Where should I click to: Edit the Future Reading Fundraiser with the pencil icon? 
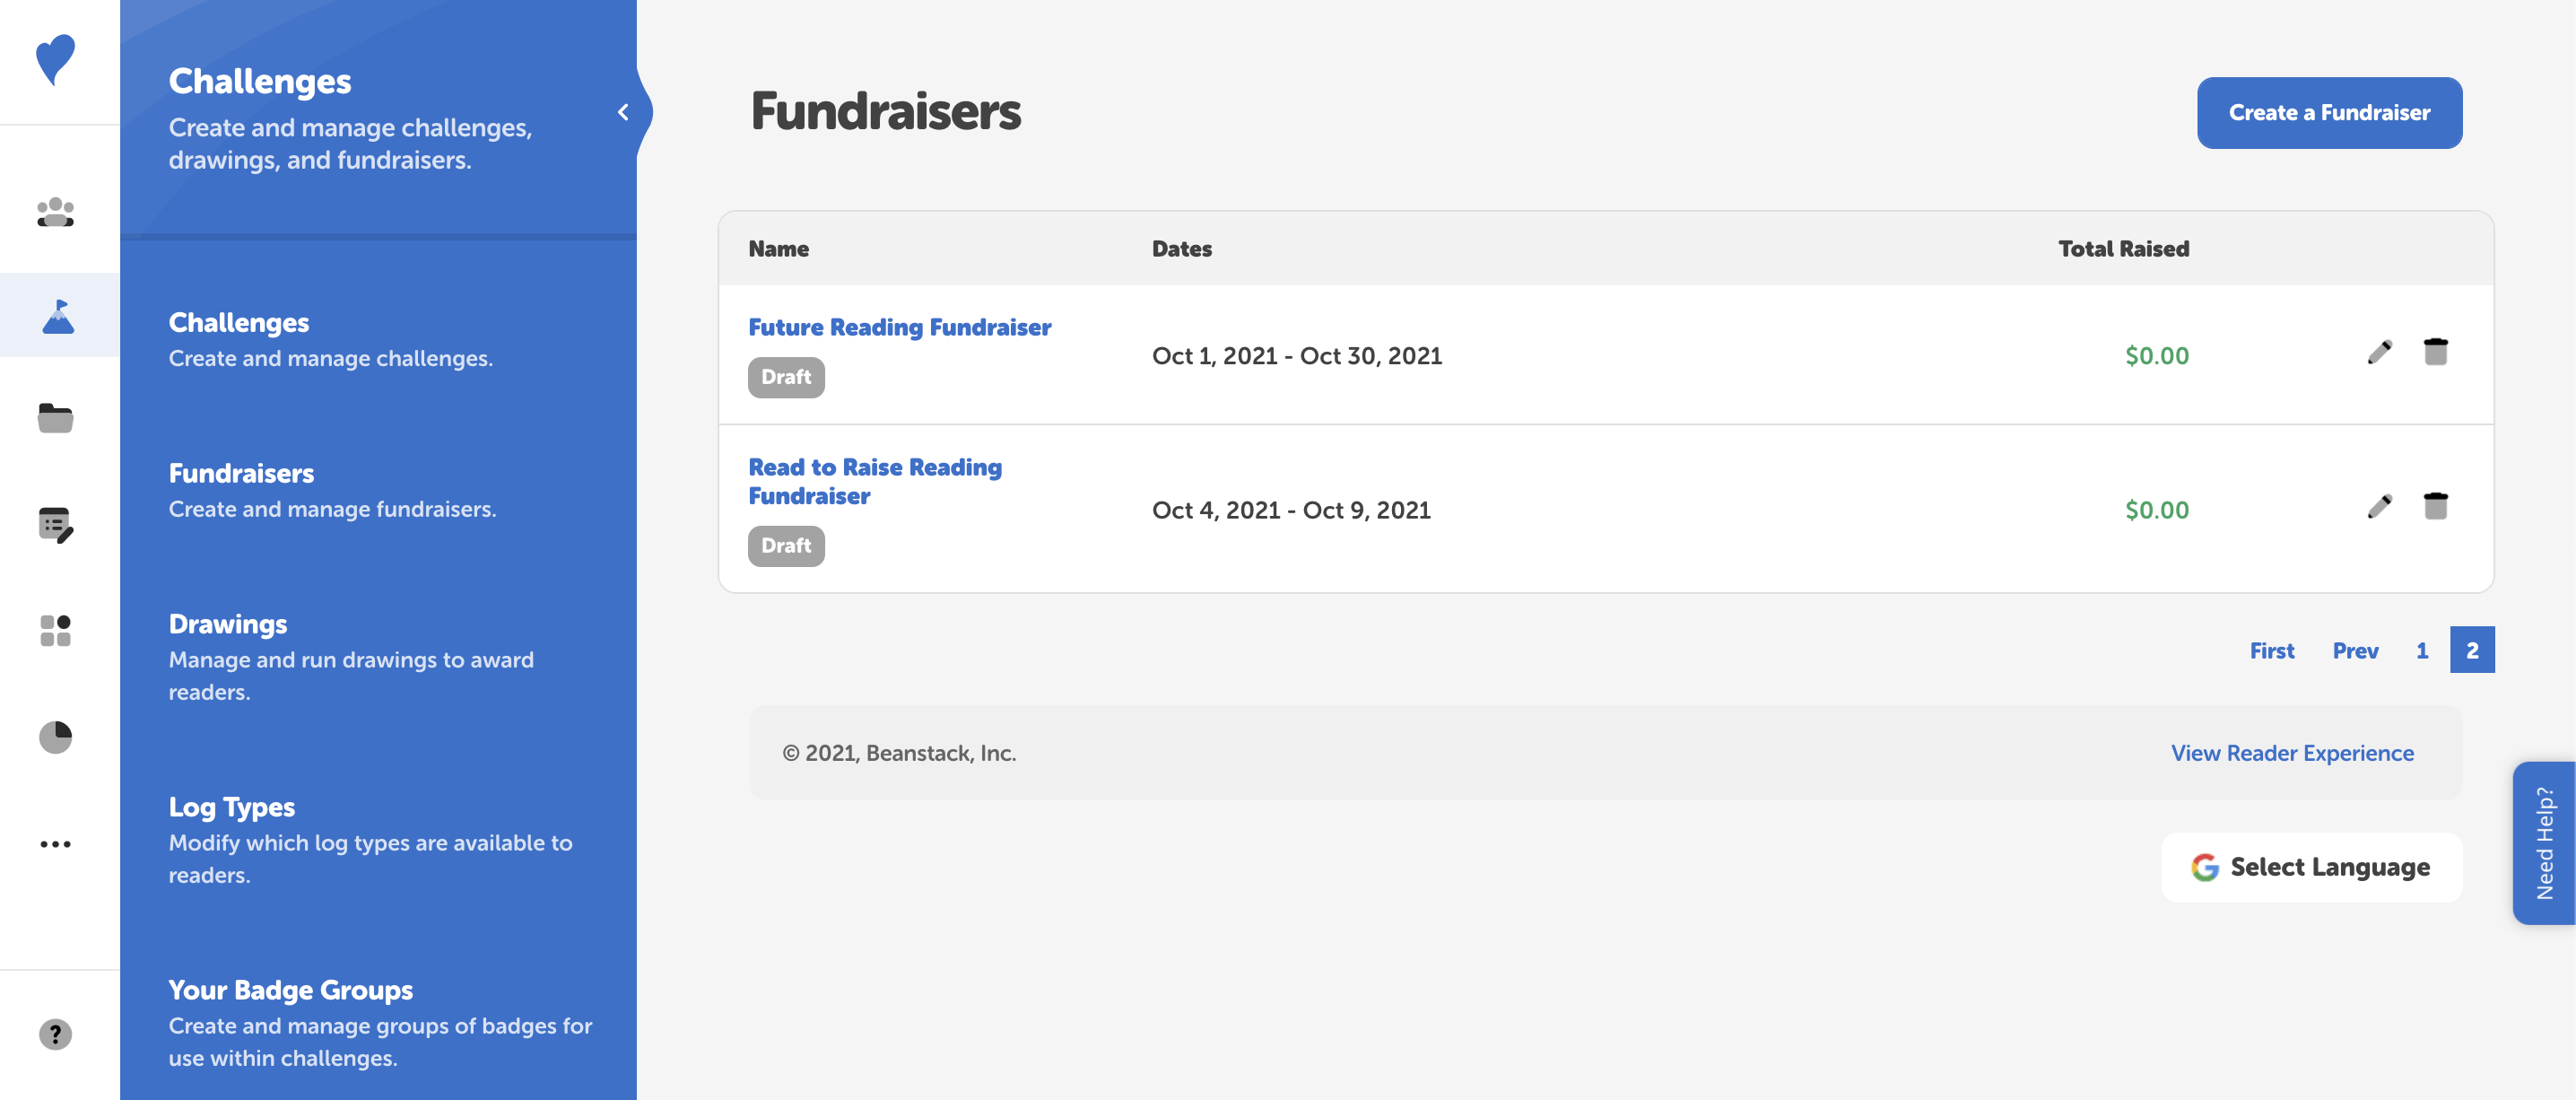point(2381,351)
